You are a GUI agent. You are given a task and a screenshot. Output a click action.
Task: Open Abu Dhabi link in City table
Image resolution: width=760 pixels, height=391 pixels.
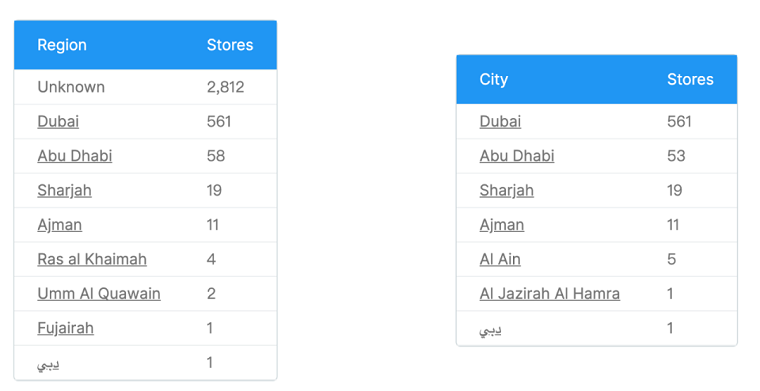(517, 156)
